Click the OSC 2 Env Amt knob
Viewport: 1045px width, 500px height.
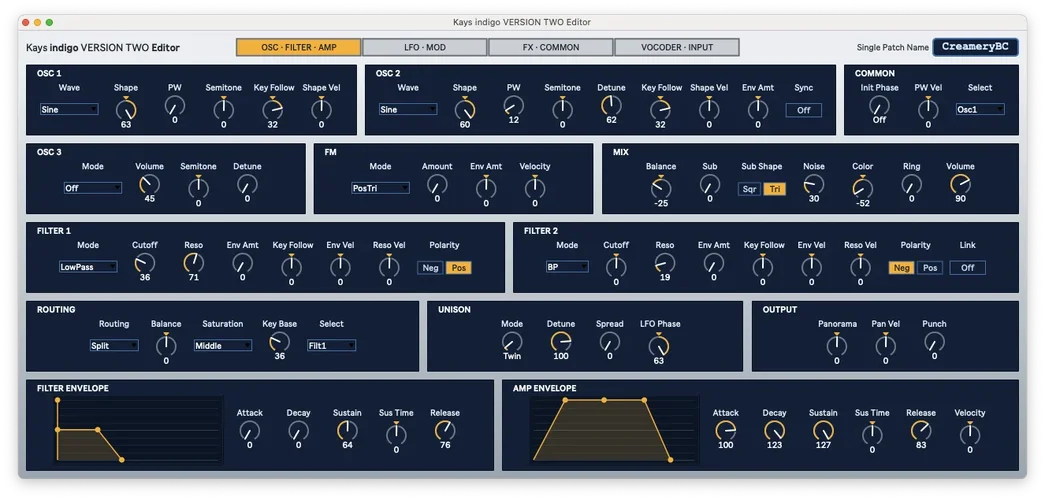tap(758, 109)
